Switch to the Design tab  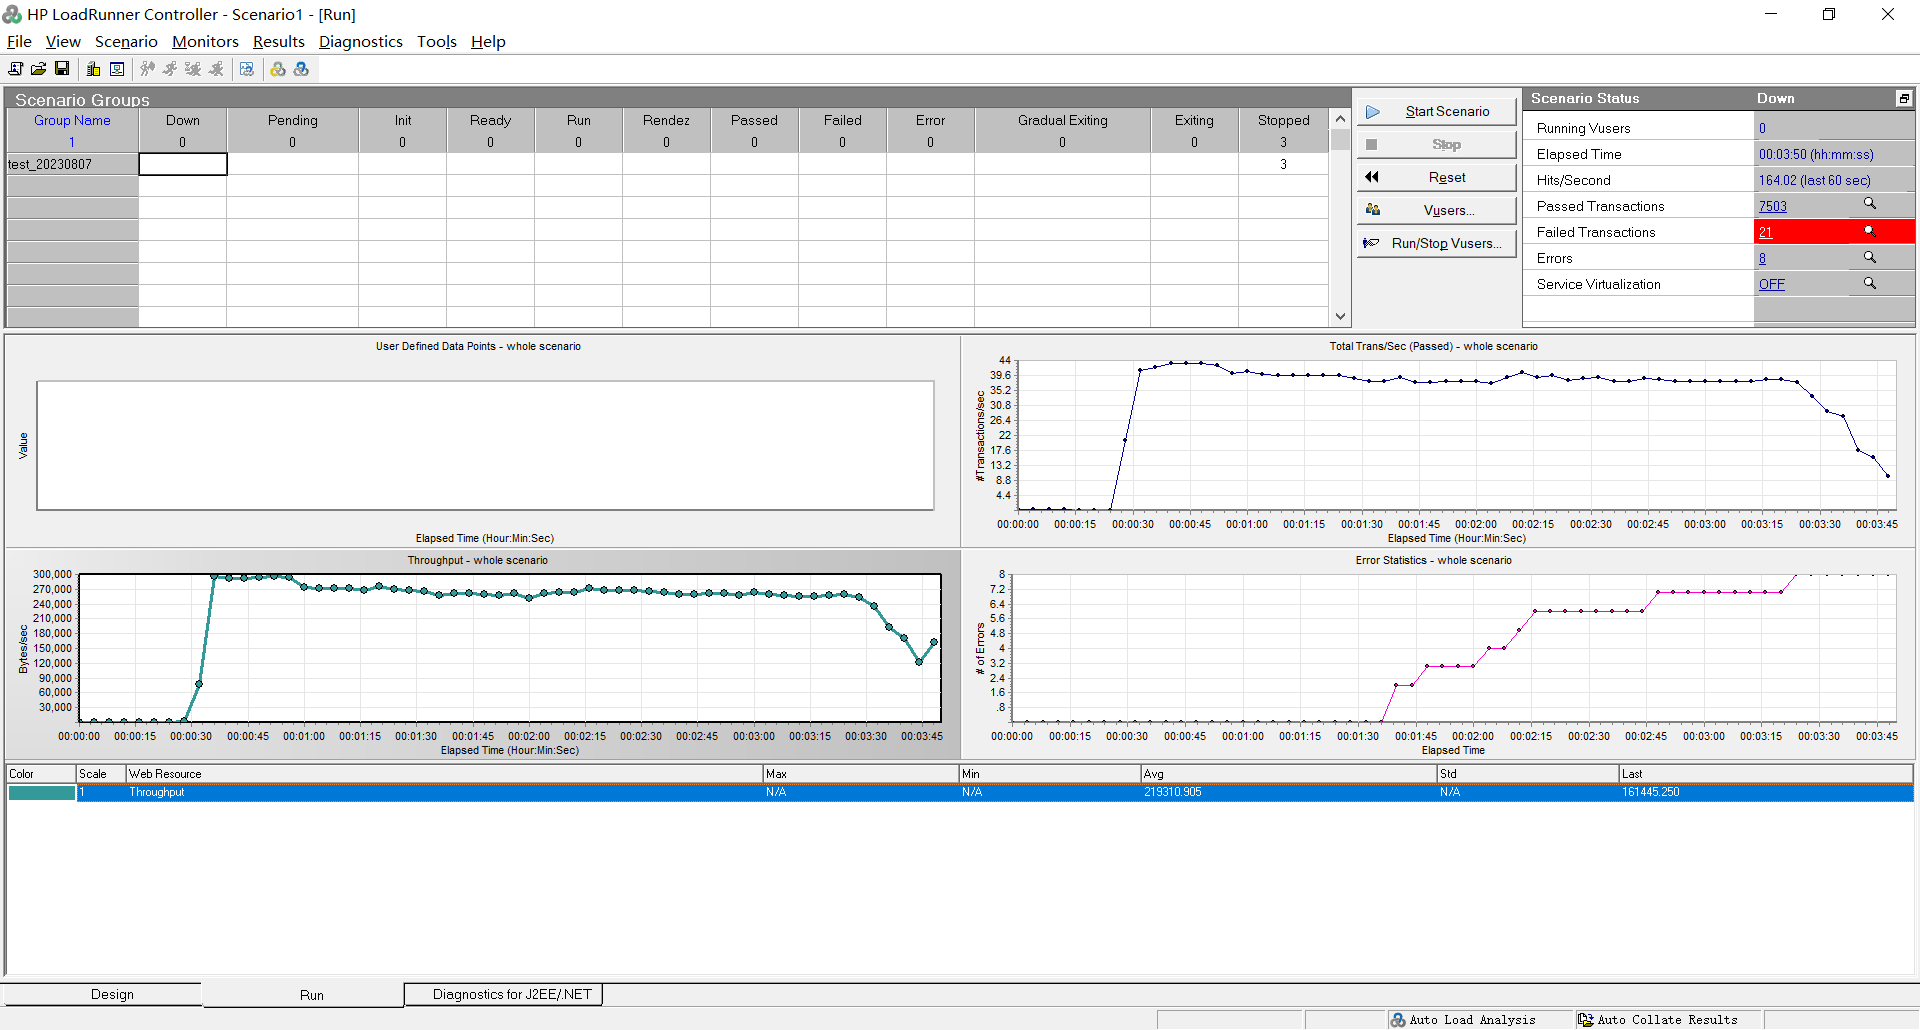pyautogui.click(x=103, y=994)
